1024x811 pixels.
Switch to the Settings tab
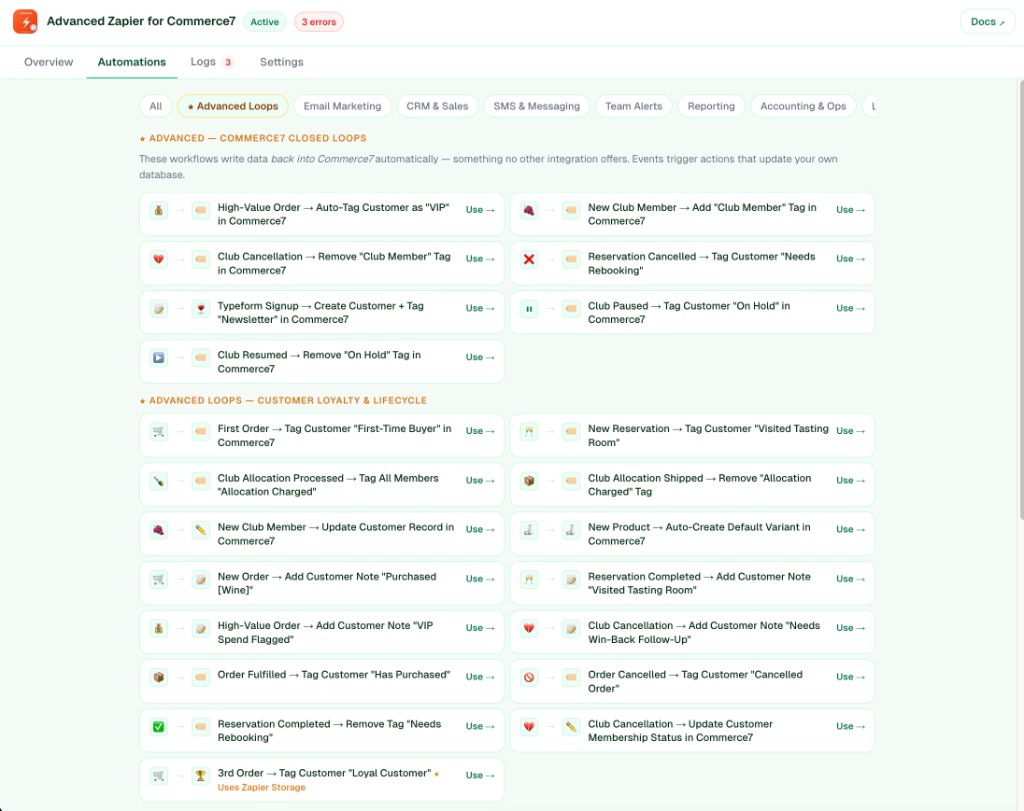click(281, 62)
